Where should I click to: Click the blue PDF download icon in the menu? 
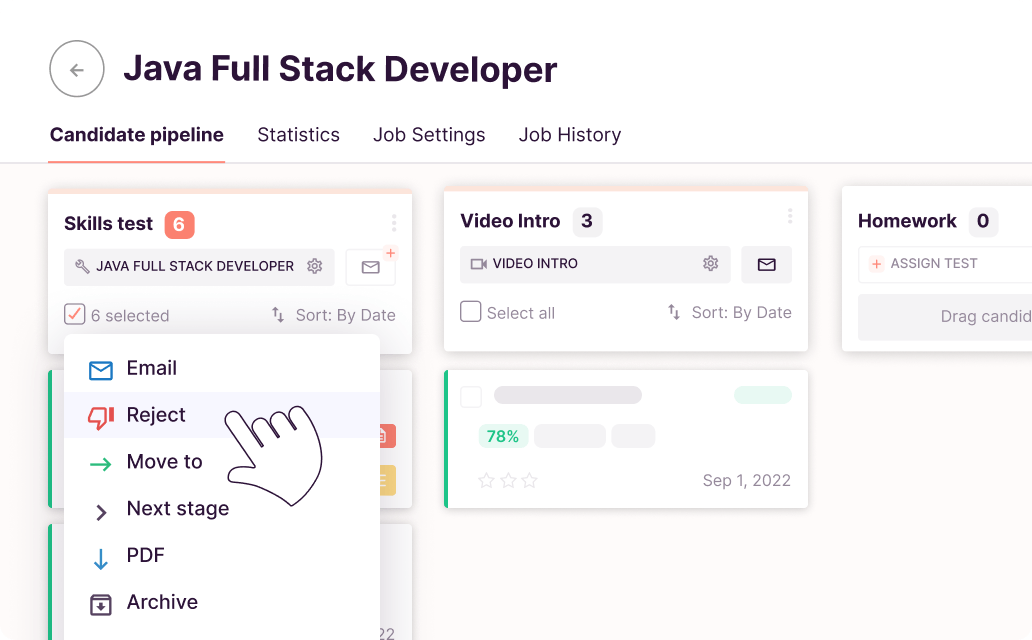(x=101, y=555)
